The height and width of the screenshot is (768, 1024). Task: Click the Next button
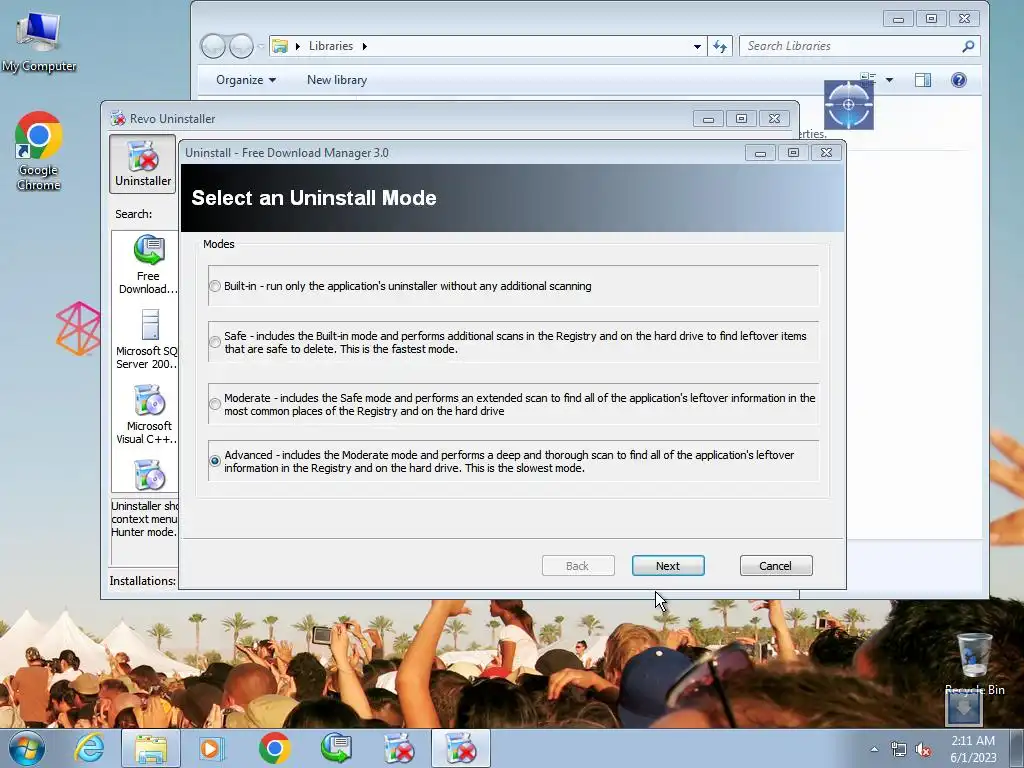[668, 566]
